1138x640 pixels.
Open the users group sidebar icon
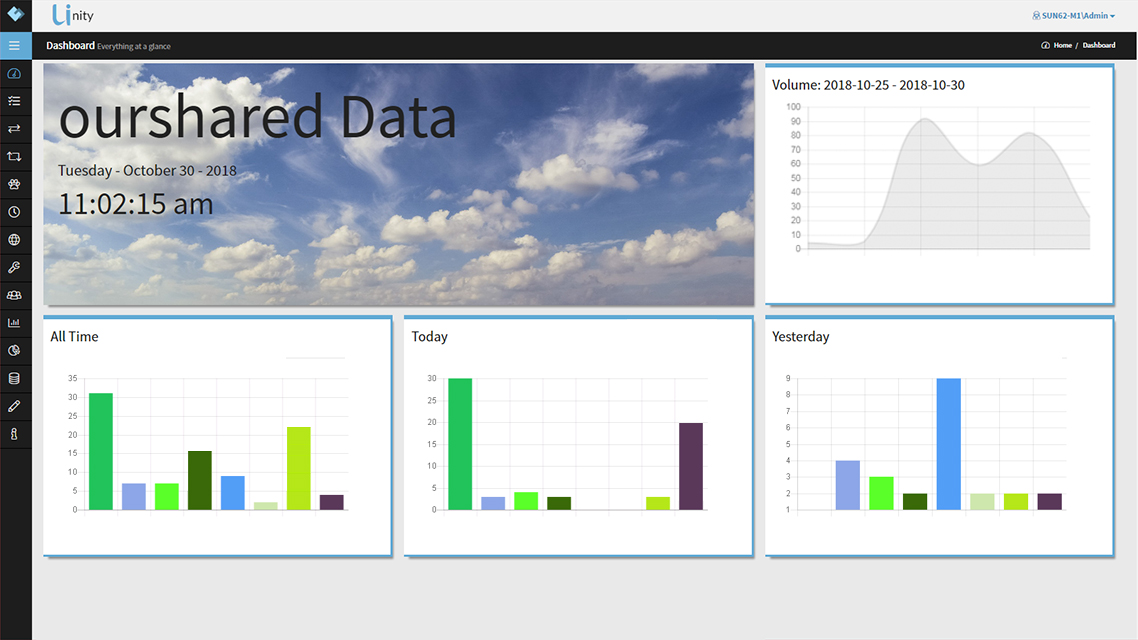14,295
